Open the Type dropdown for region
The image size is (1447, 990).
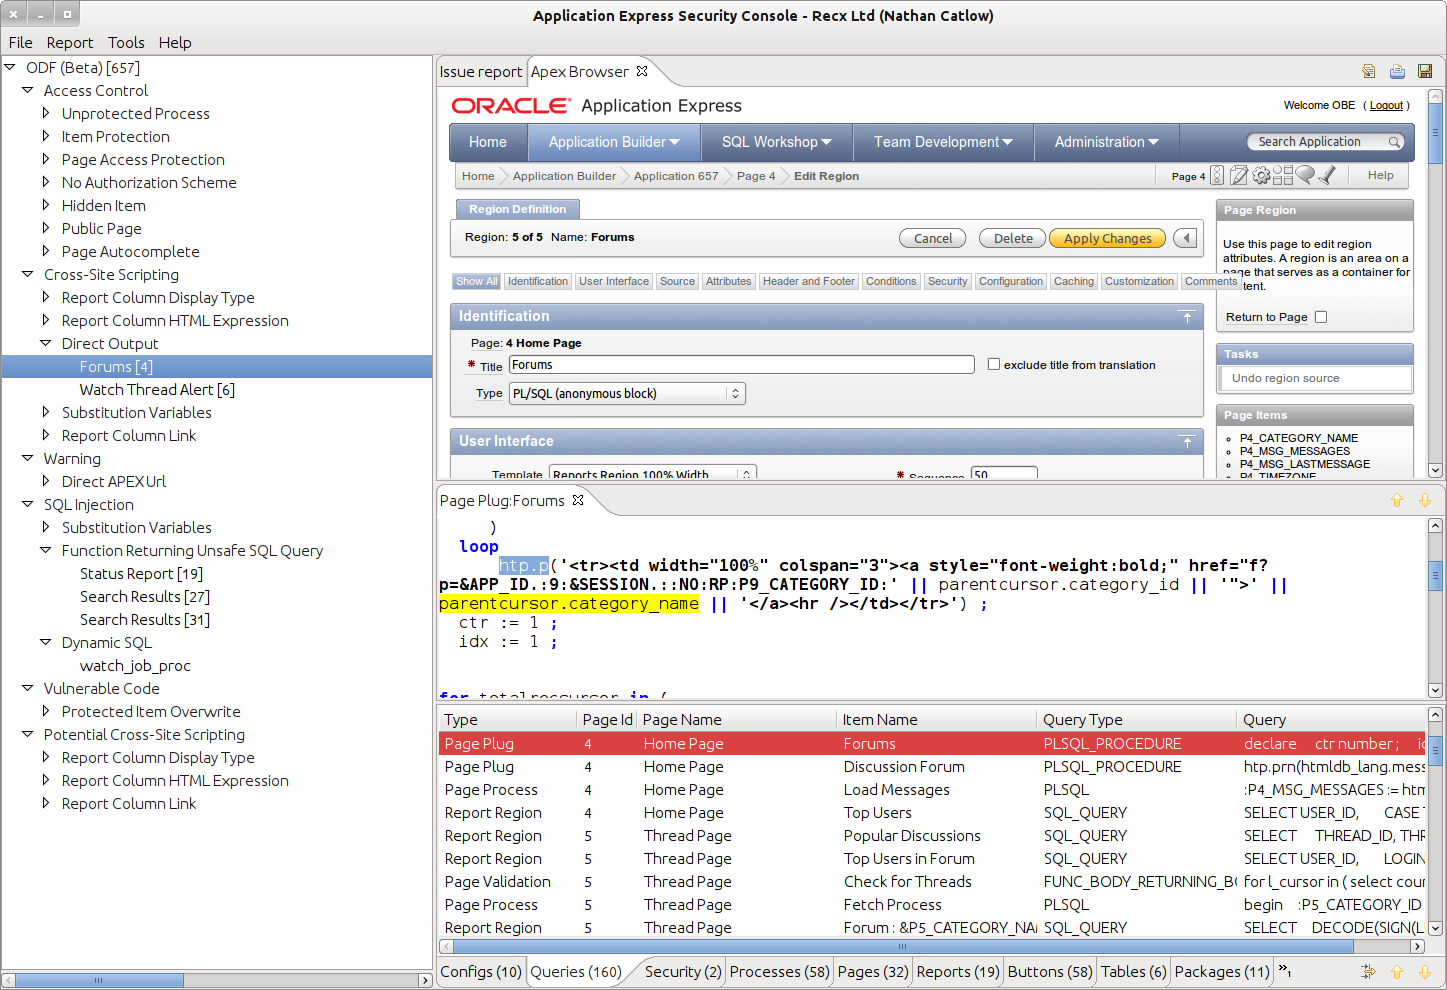coord(627,394)
